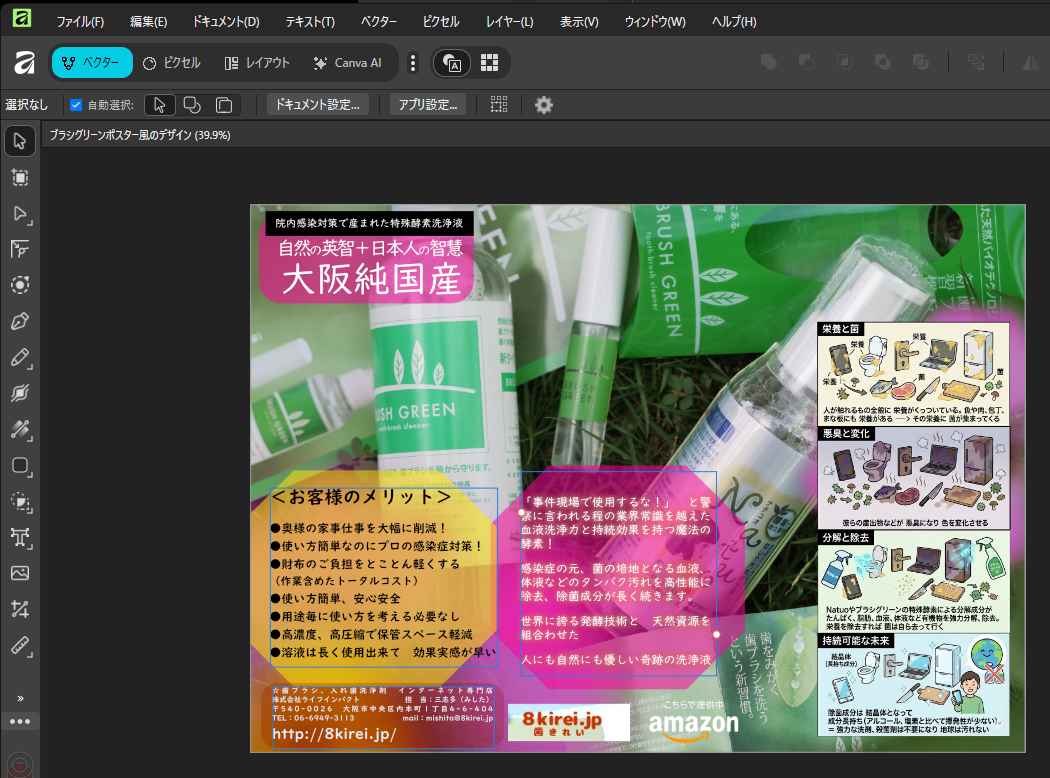Toggle the 自動選択 checkbox

[x=76, y=105]
